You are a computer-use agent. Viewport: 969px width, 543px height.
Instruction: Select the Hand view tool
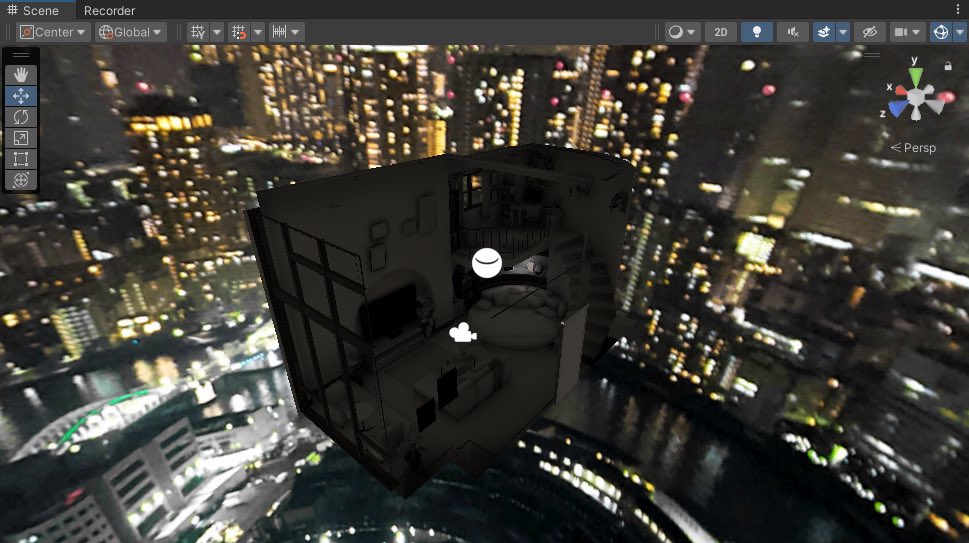tap(20, 75)
